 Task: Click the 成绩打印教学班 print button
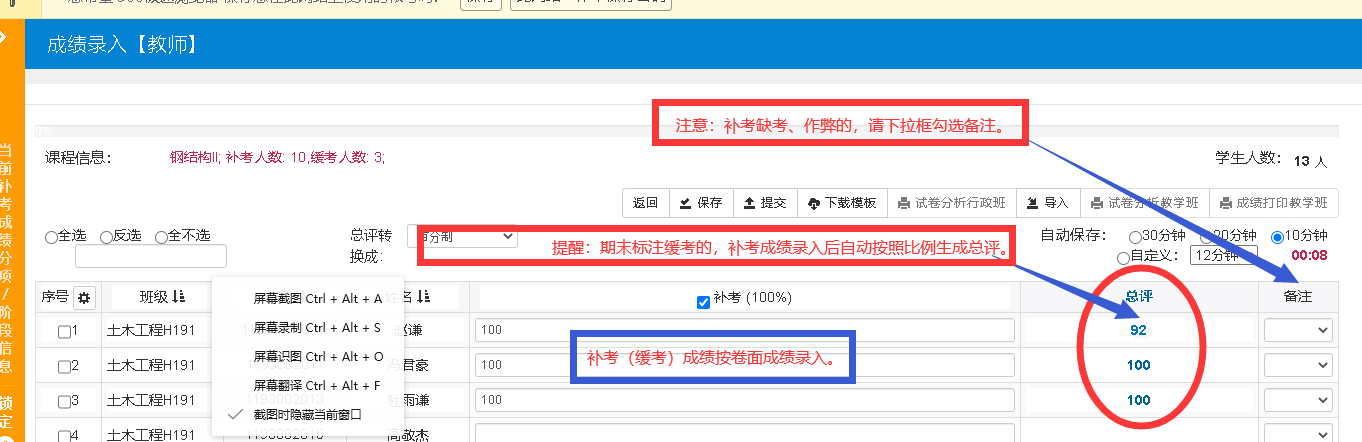(x=1274, y=203)
